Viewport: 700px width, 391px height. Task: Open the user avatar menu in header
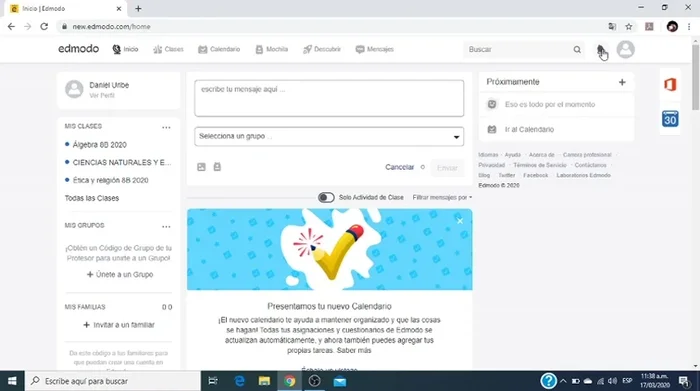(x=625, y=50)
